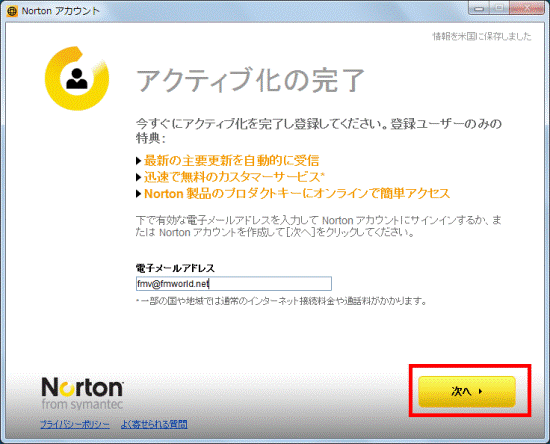Click the 情報を米国に保存しました notice text
Screen dimensions: 550x444
[x=482, y=36]
